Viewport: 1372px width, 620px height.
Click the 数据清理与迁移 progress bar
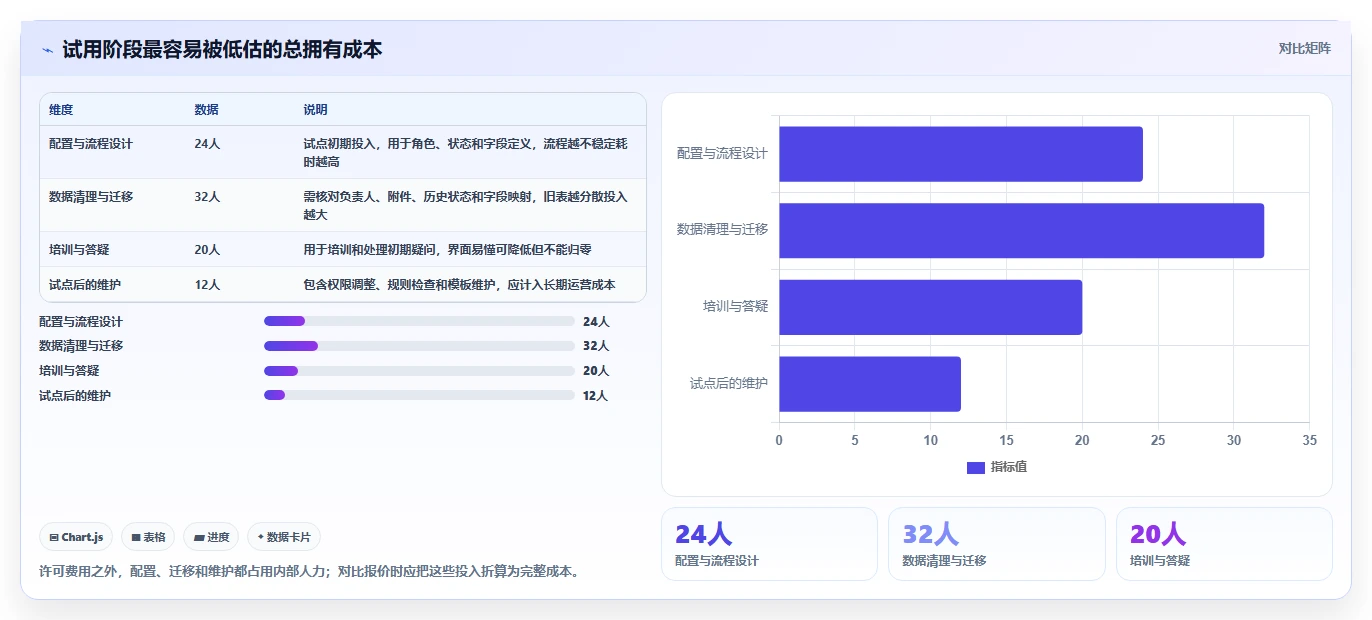pyautogui.click(x=419, y=346)
